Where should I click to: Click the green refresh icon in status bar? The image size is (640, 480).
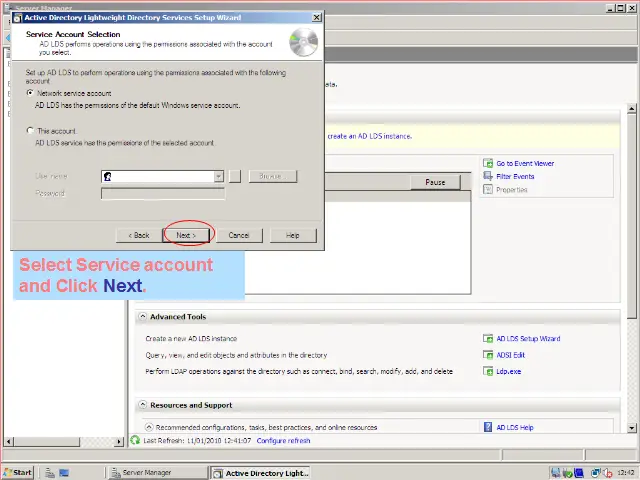tap(135, 440)
